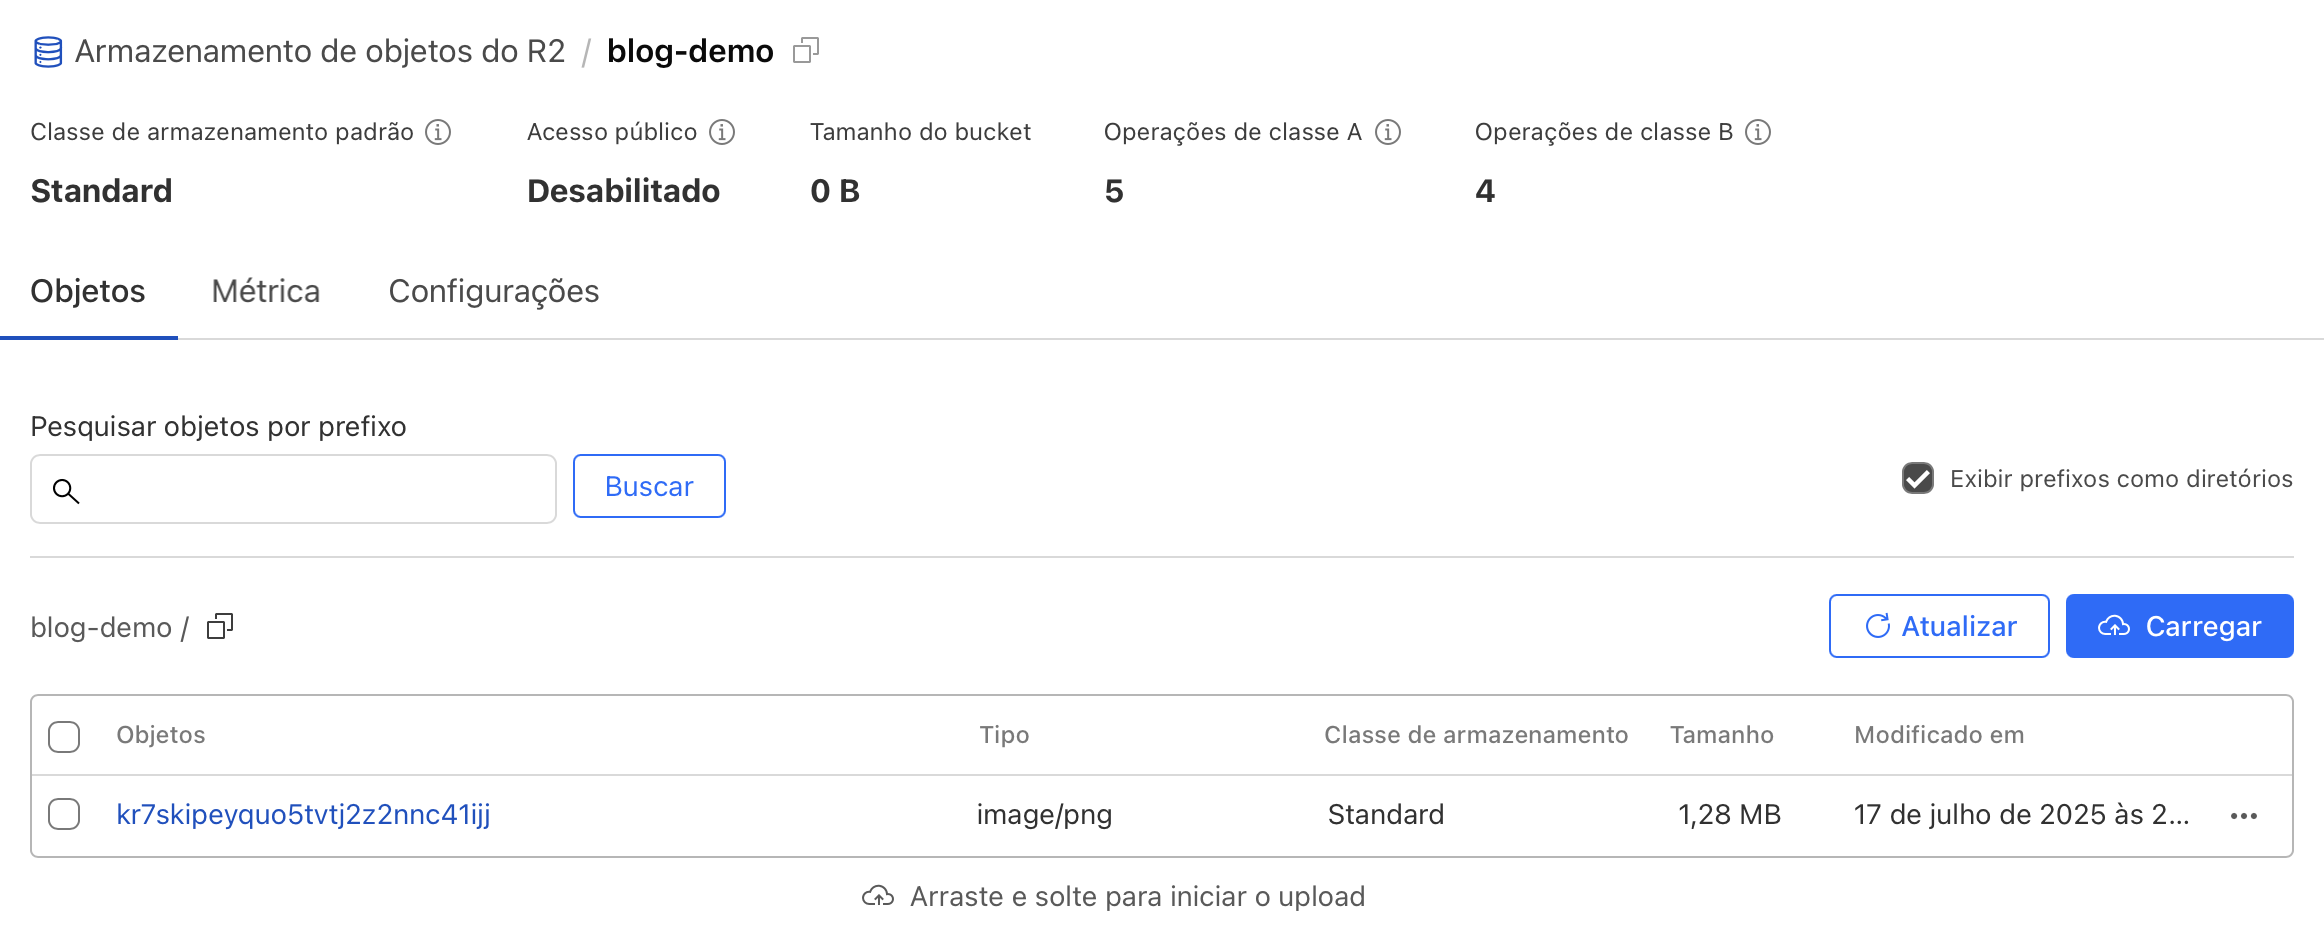Open the three-dot actions menu for the object
The width and height of the screenshot is (2324, 938).
pyautogui.click(x=2244, y=816)
